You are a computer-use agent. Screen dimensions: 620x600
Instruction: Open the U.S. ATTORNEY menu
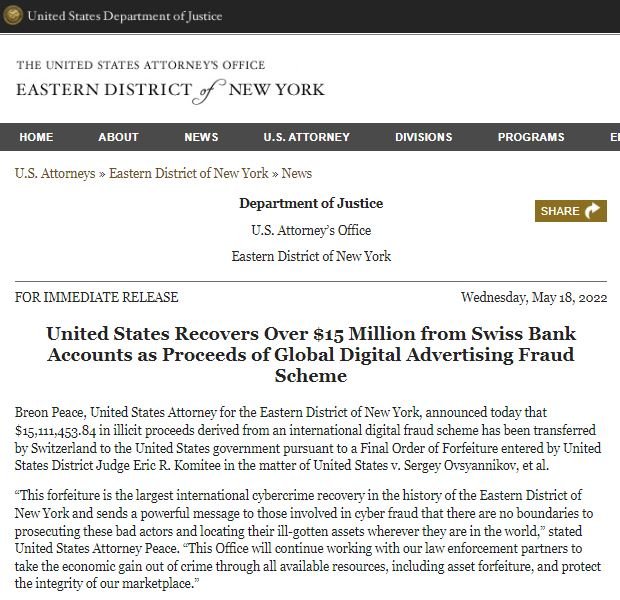click(x=306, y=137)
